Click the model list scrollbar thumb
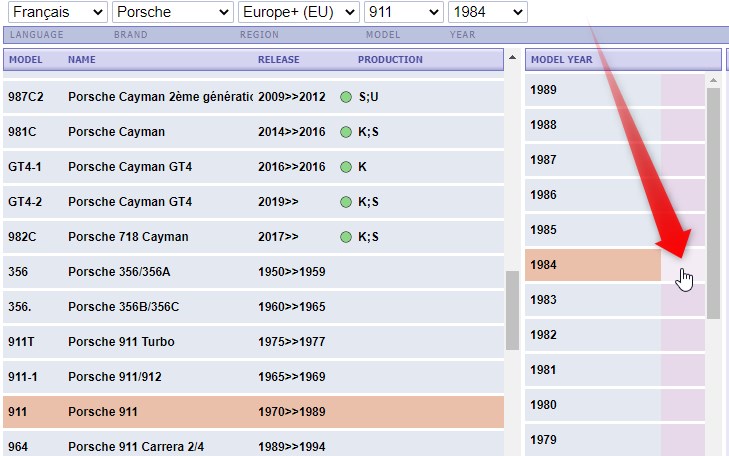 pyautogui.click(x=512, y=310)
